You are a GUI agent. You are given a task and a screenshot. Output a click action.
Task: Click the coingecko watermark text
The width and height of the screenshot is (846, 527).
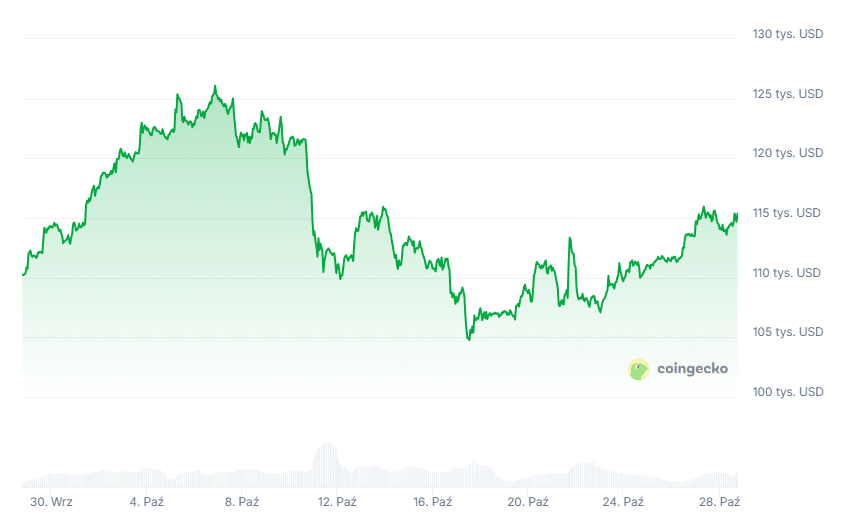[x=692, y=369]
